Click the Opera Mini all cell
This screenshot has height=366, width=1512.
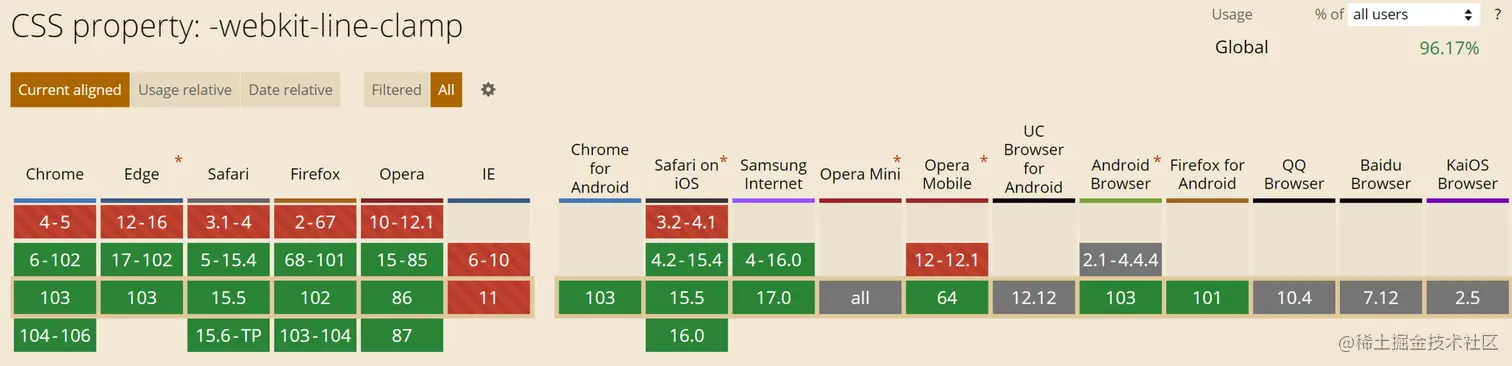tap(860, 298)
